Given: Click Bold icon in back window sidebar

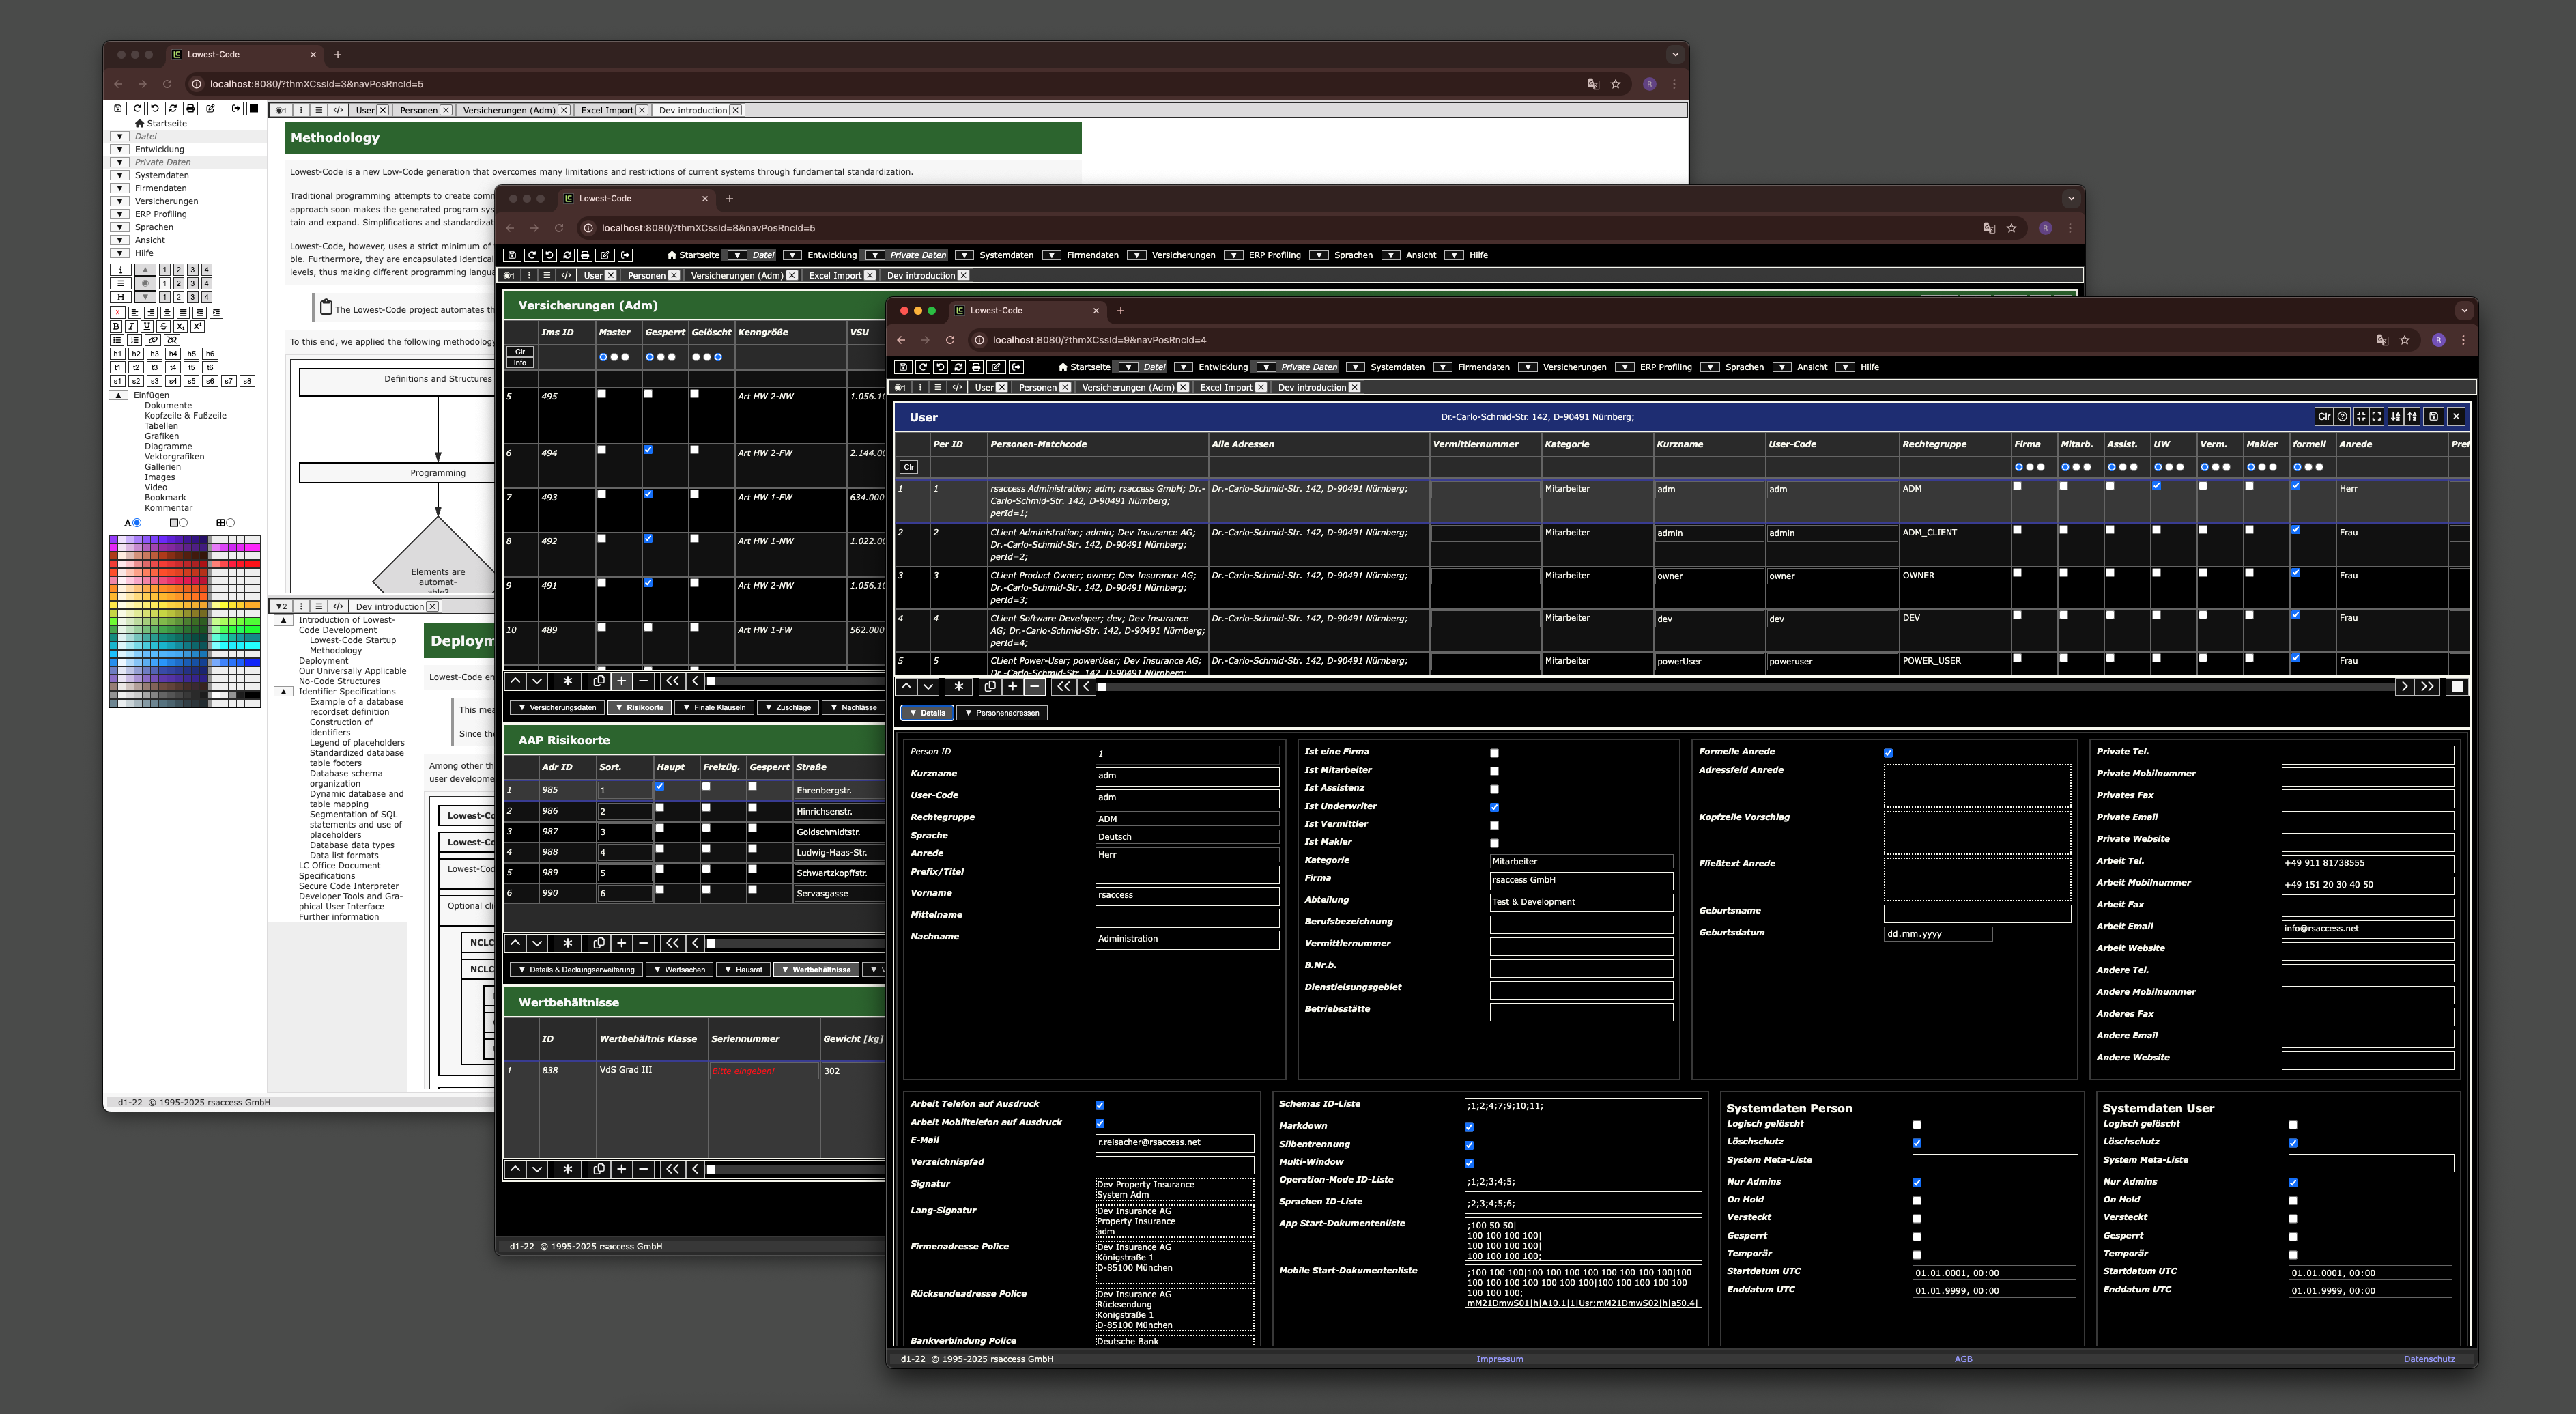Looking at the screenshot, I should click(x=116, y=326).
